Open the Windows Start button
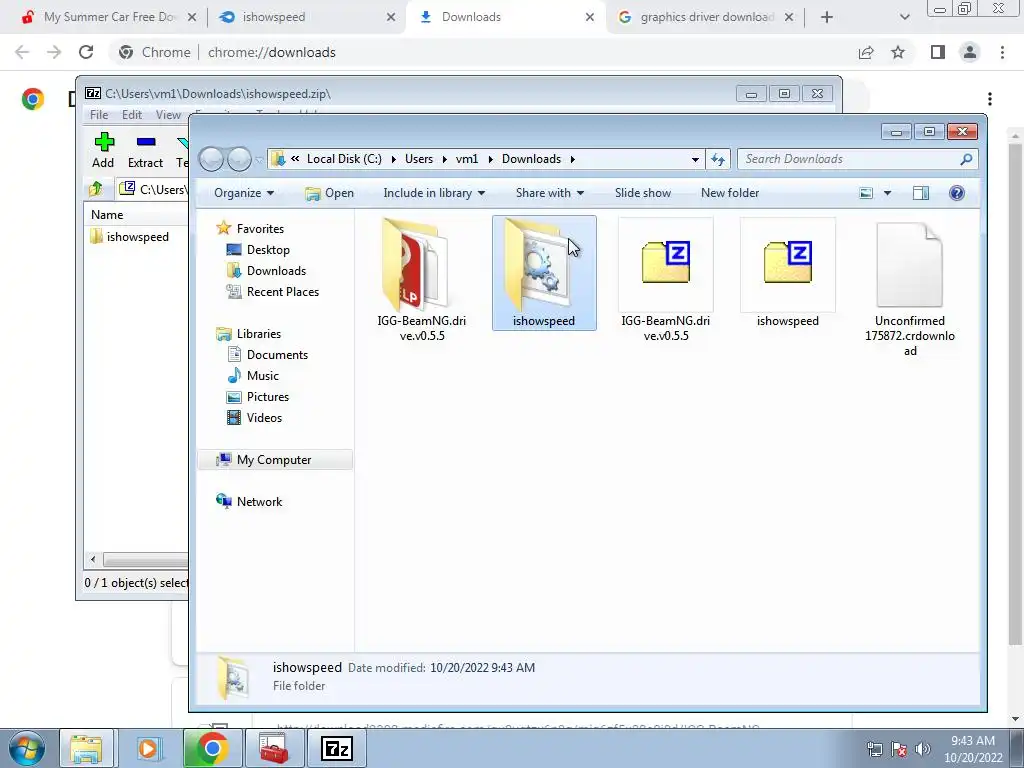The image size is (1024, 768). pyautogui.click(x=26, y=748)
